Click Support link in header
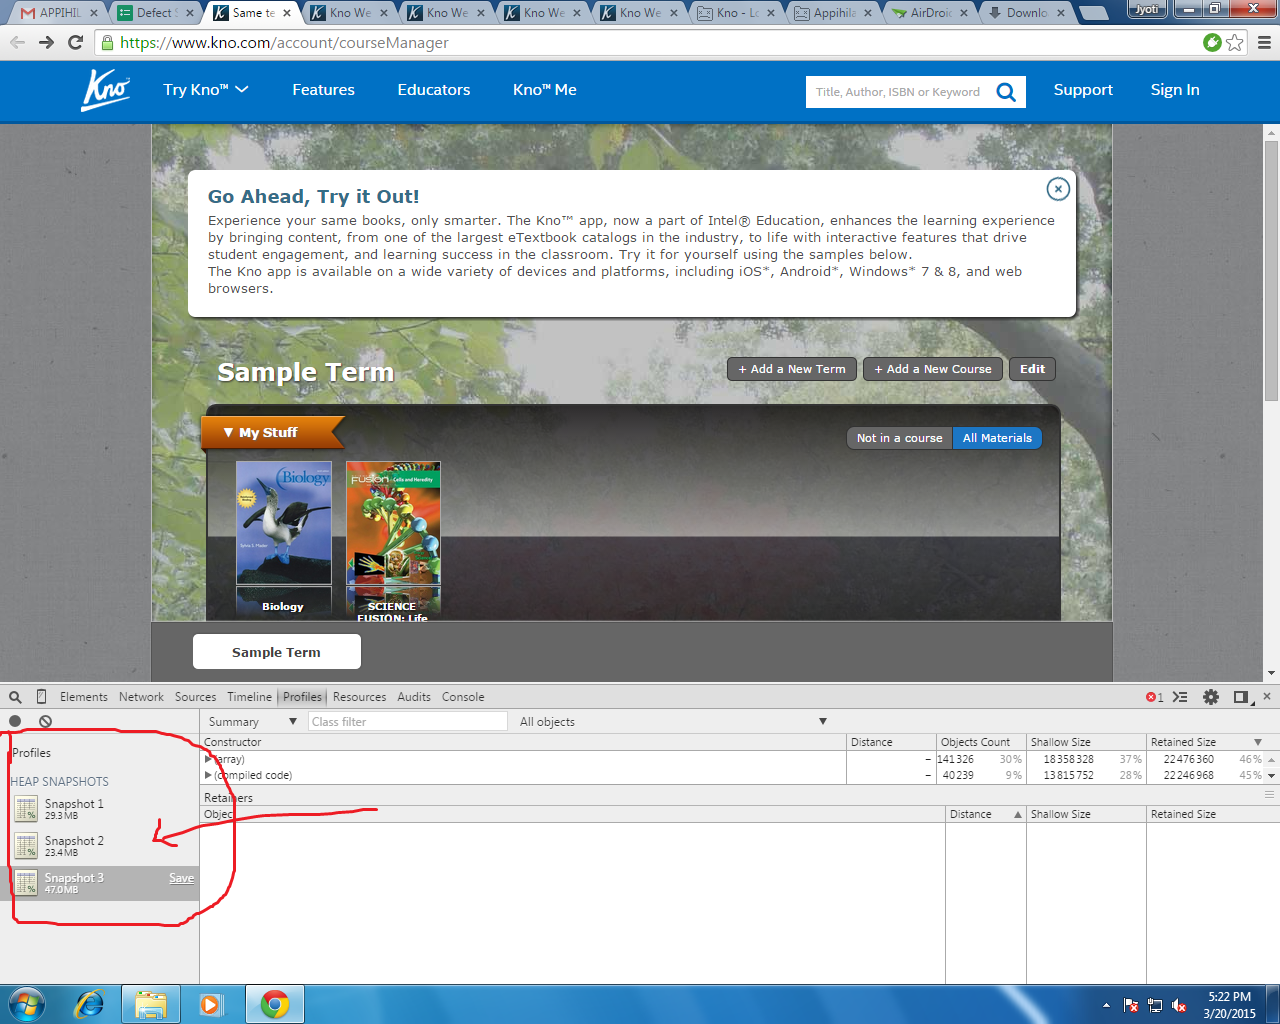 click(1083, 90)
